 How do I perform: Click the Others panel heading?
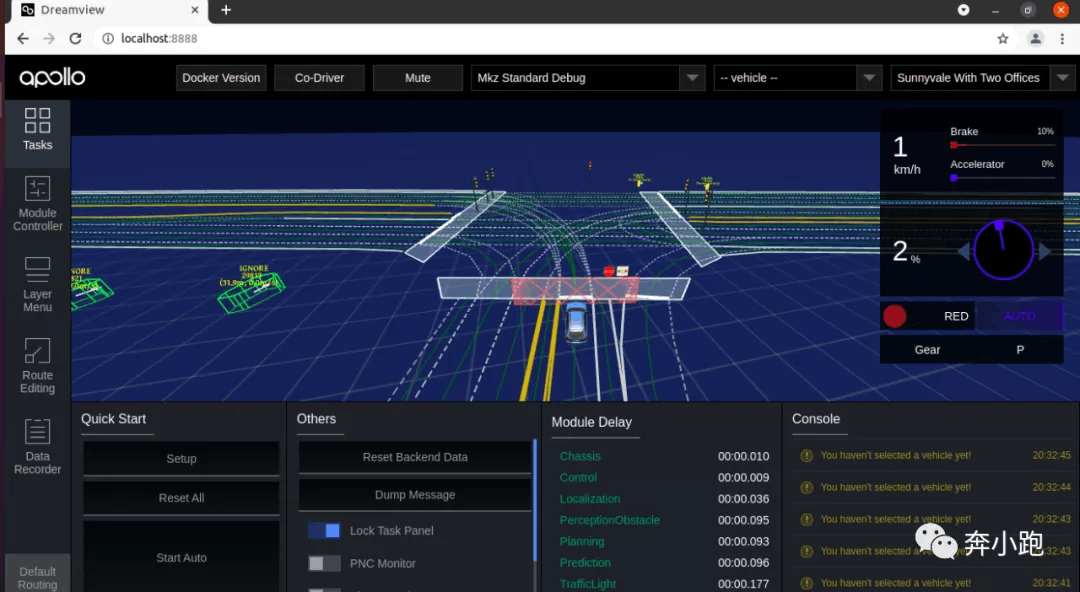(x=316, y=419)
